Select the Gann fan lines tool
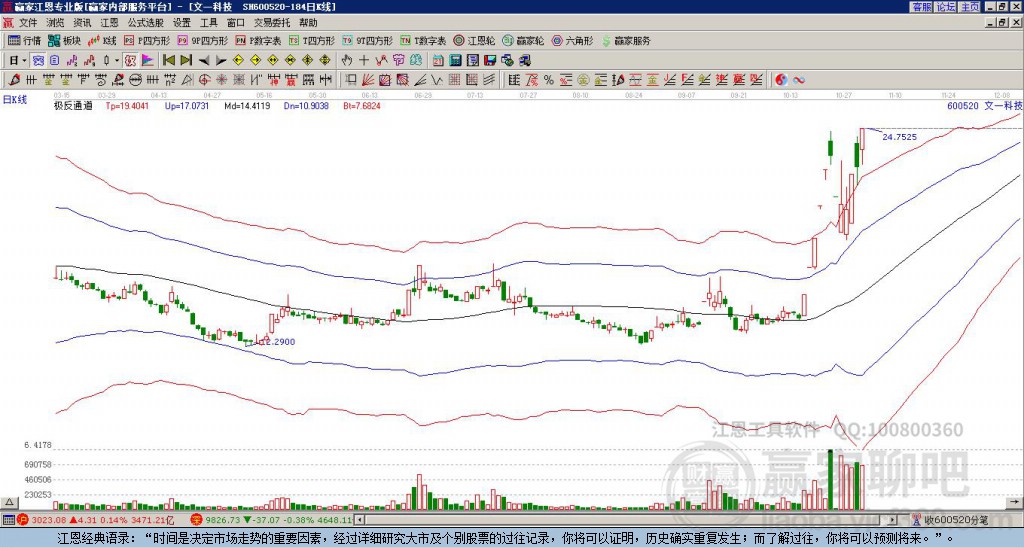This screenshot has width=1024, height=548. coord(368,80)
